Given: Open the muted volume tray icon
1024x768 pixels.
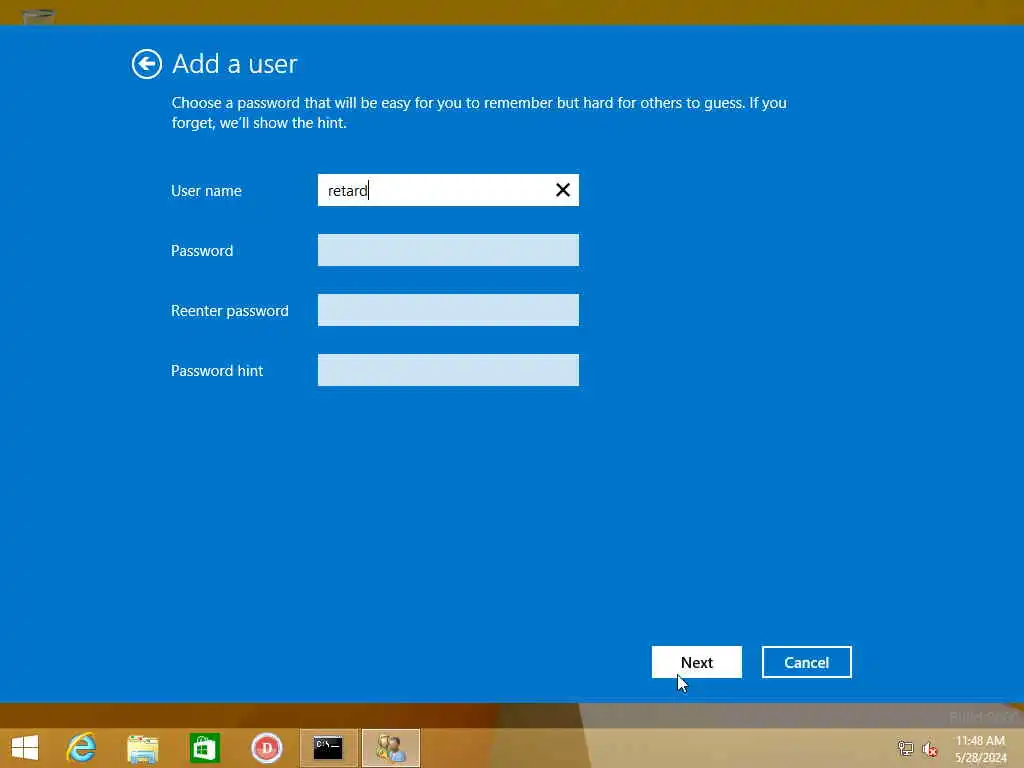Looking at the screenshot, I should (930, 748).
